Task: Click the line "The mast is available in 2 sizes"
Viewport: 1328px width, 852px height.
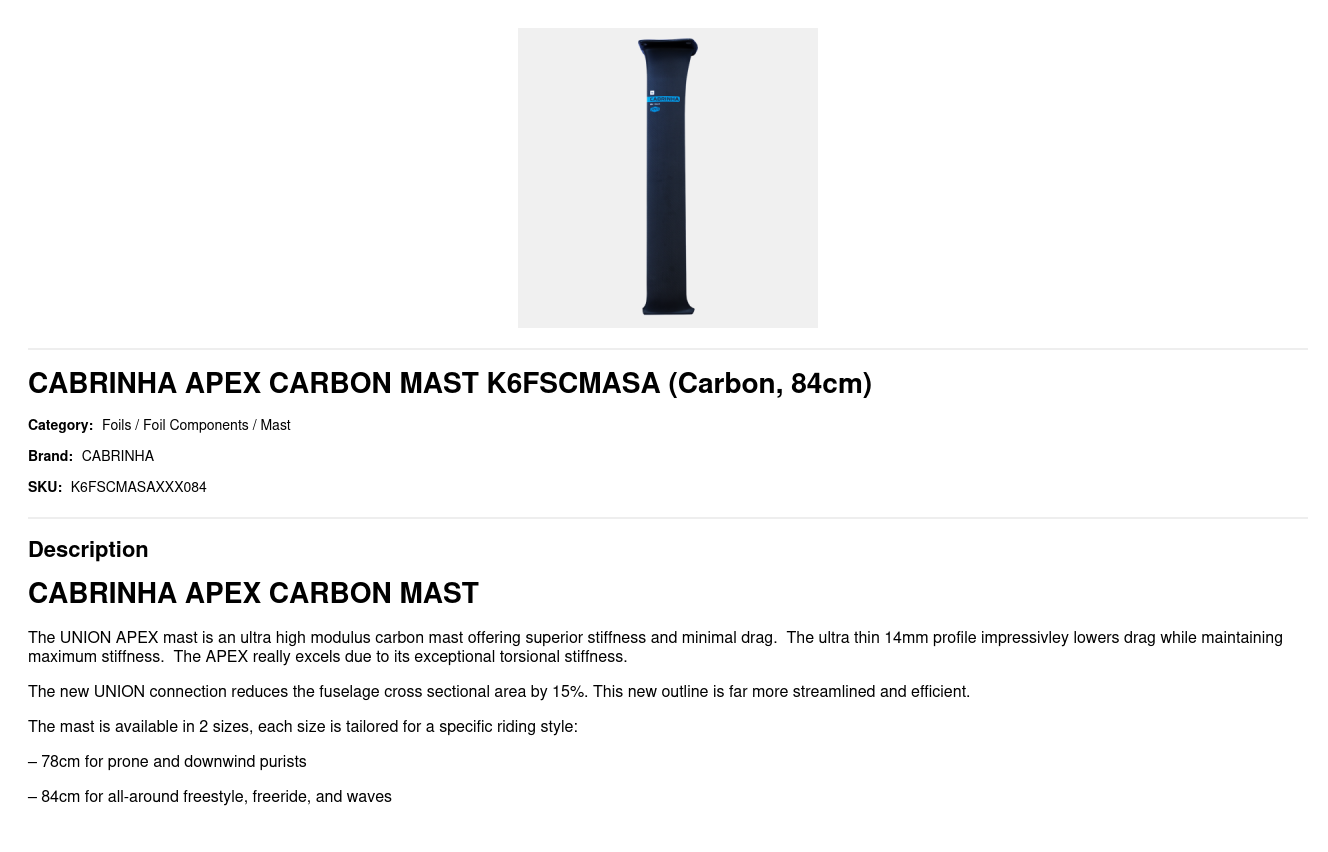Action: coord(302,726)
